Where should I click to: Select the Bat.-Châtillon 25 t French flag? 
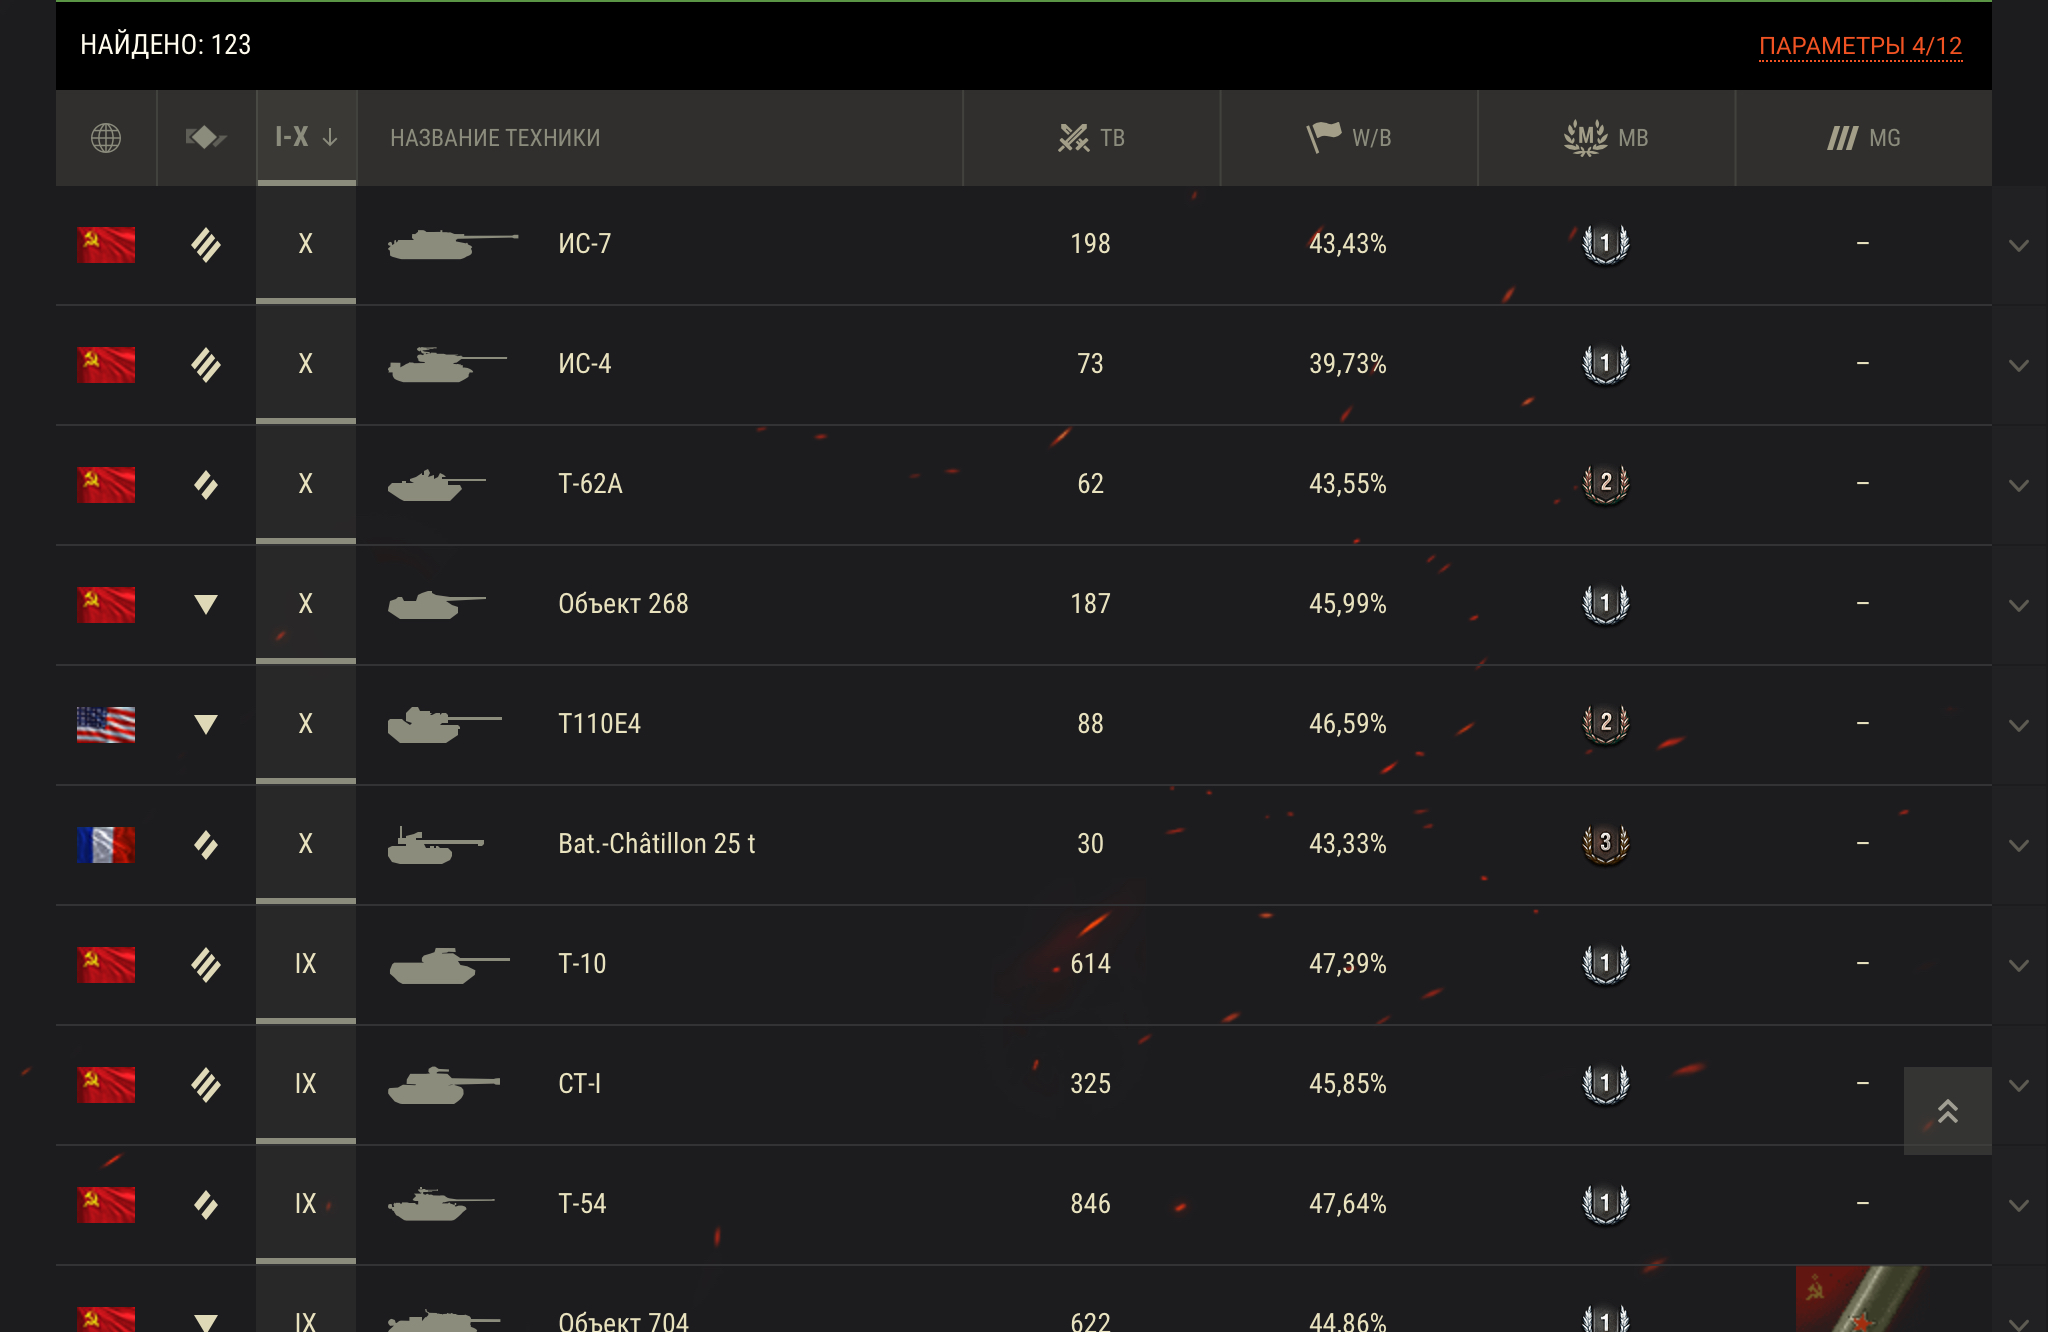coord(106,845)
